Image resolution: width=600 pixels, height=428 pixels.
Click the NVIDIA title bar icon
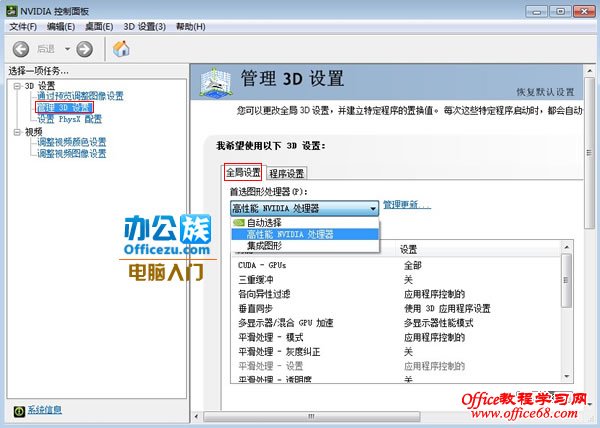click(x=12, y=11)
